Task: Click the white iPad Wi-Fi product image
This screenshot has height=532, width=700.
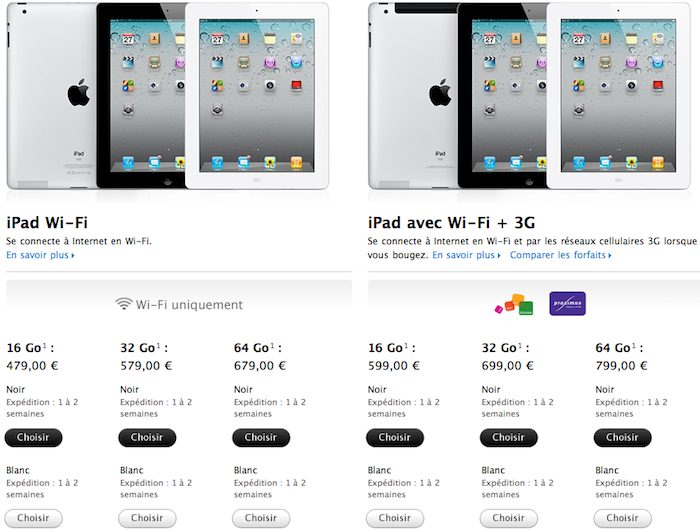Action: point(257,96)
